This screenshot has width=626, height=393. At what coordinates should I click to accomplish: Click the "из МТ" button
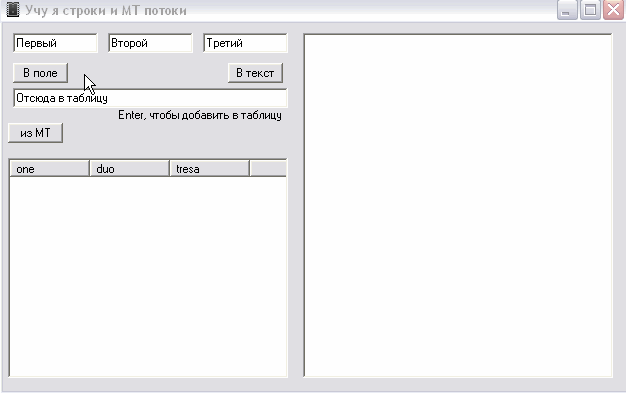36,133
